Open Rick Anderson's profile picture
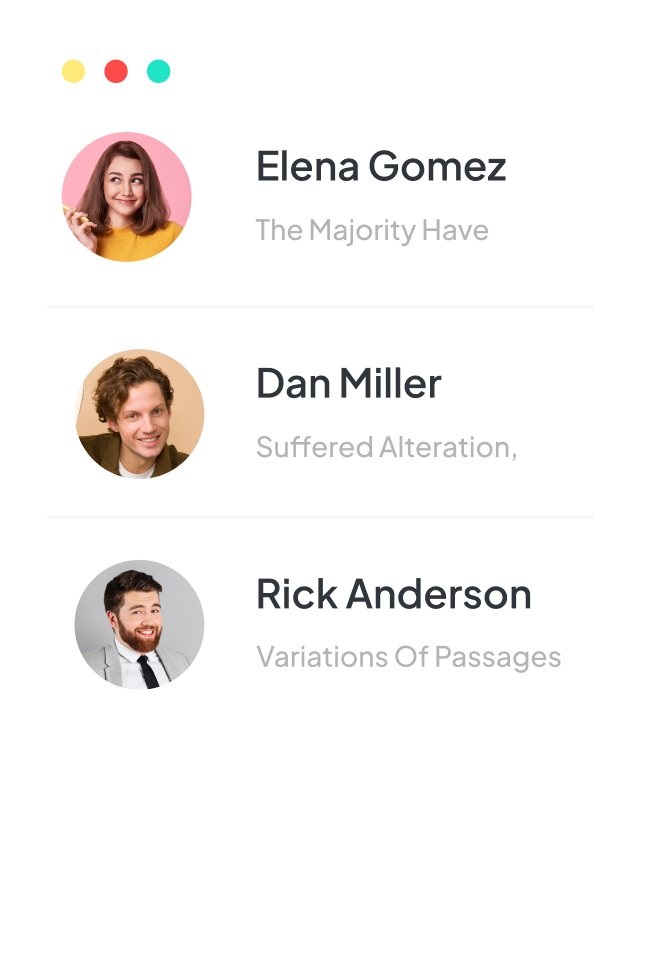Viewport: 664px width, 980px height. click(139, 623)
